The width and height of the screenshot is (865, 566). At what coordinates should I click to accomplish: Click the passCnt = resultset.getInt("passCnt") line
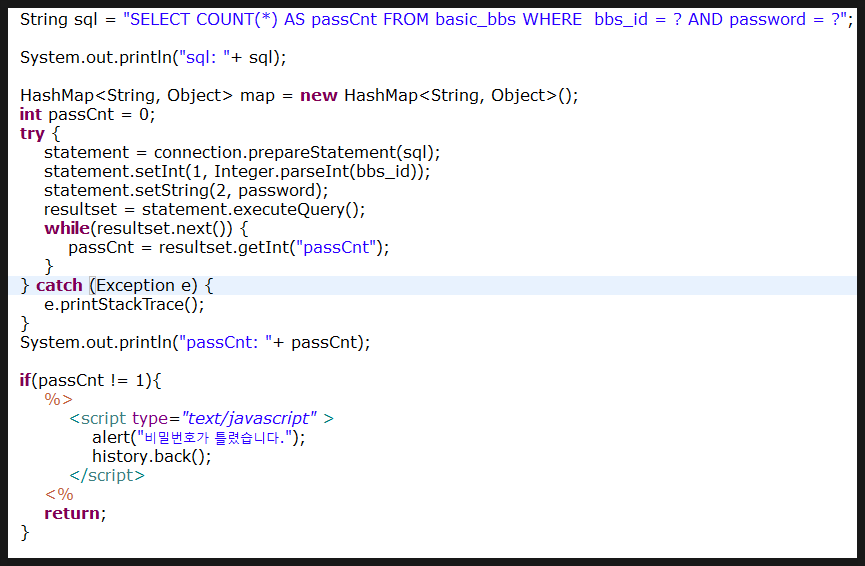228,248
